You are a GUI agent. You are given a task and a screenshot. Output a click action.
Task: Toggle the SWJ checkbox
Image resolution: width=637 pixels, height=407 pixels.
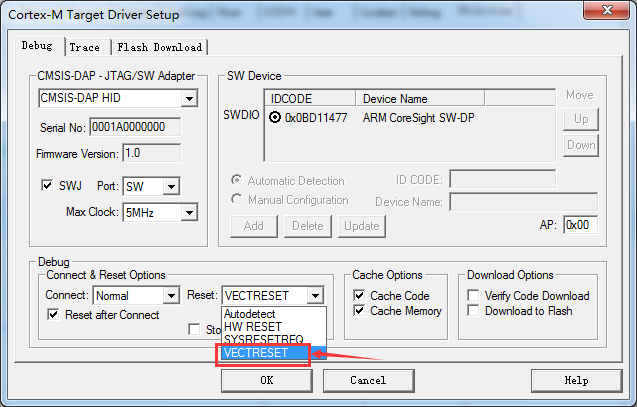tap(48, 186)
